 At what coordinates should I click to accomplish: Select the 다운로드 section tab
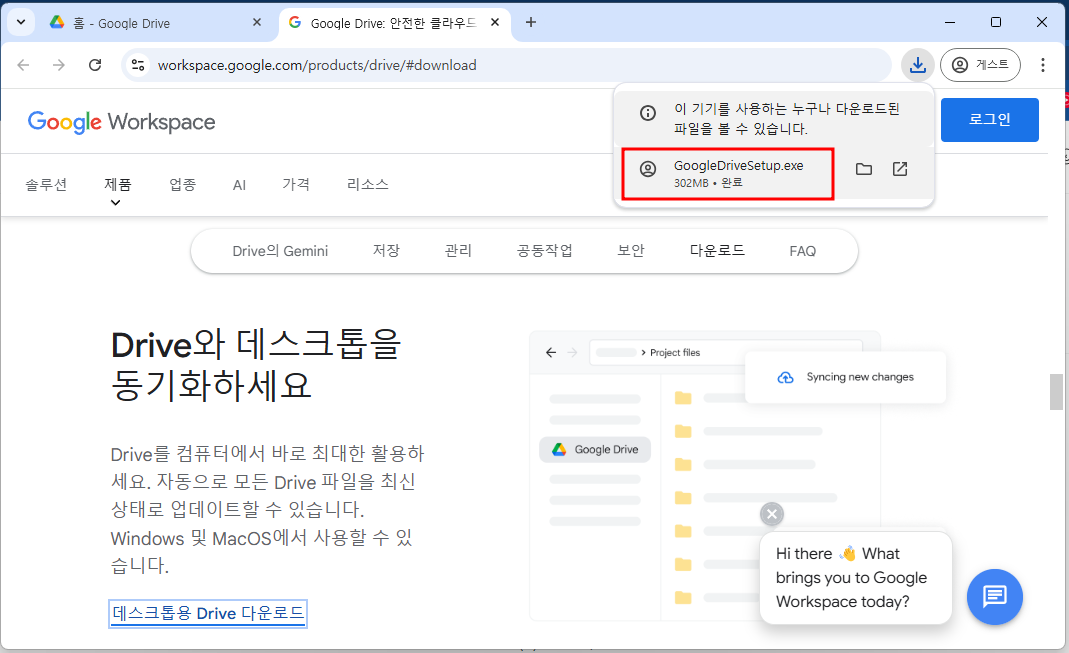click(x=717, y=250)
